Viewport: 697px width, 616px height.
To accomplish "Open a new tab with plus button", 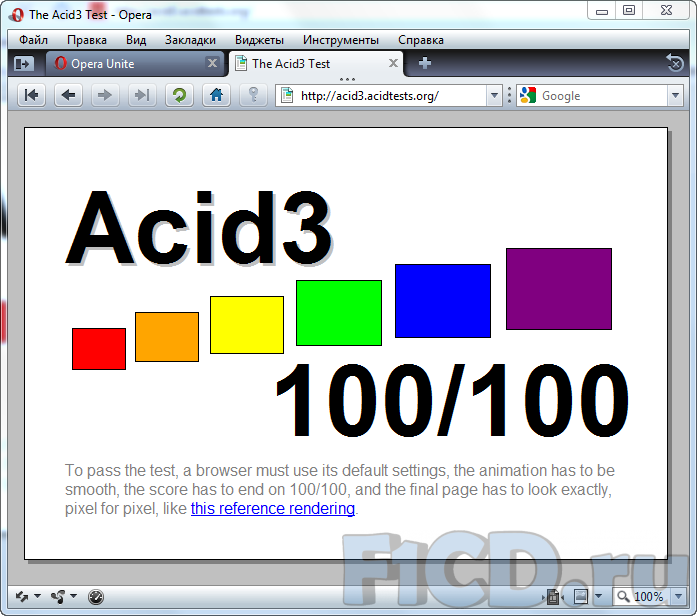I will (x=425, y=63).
